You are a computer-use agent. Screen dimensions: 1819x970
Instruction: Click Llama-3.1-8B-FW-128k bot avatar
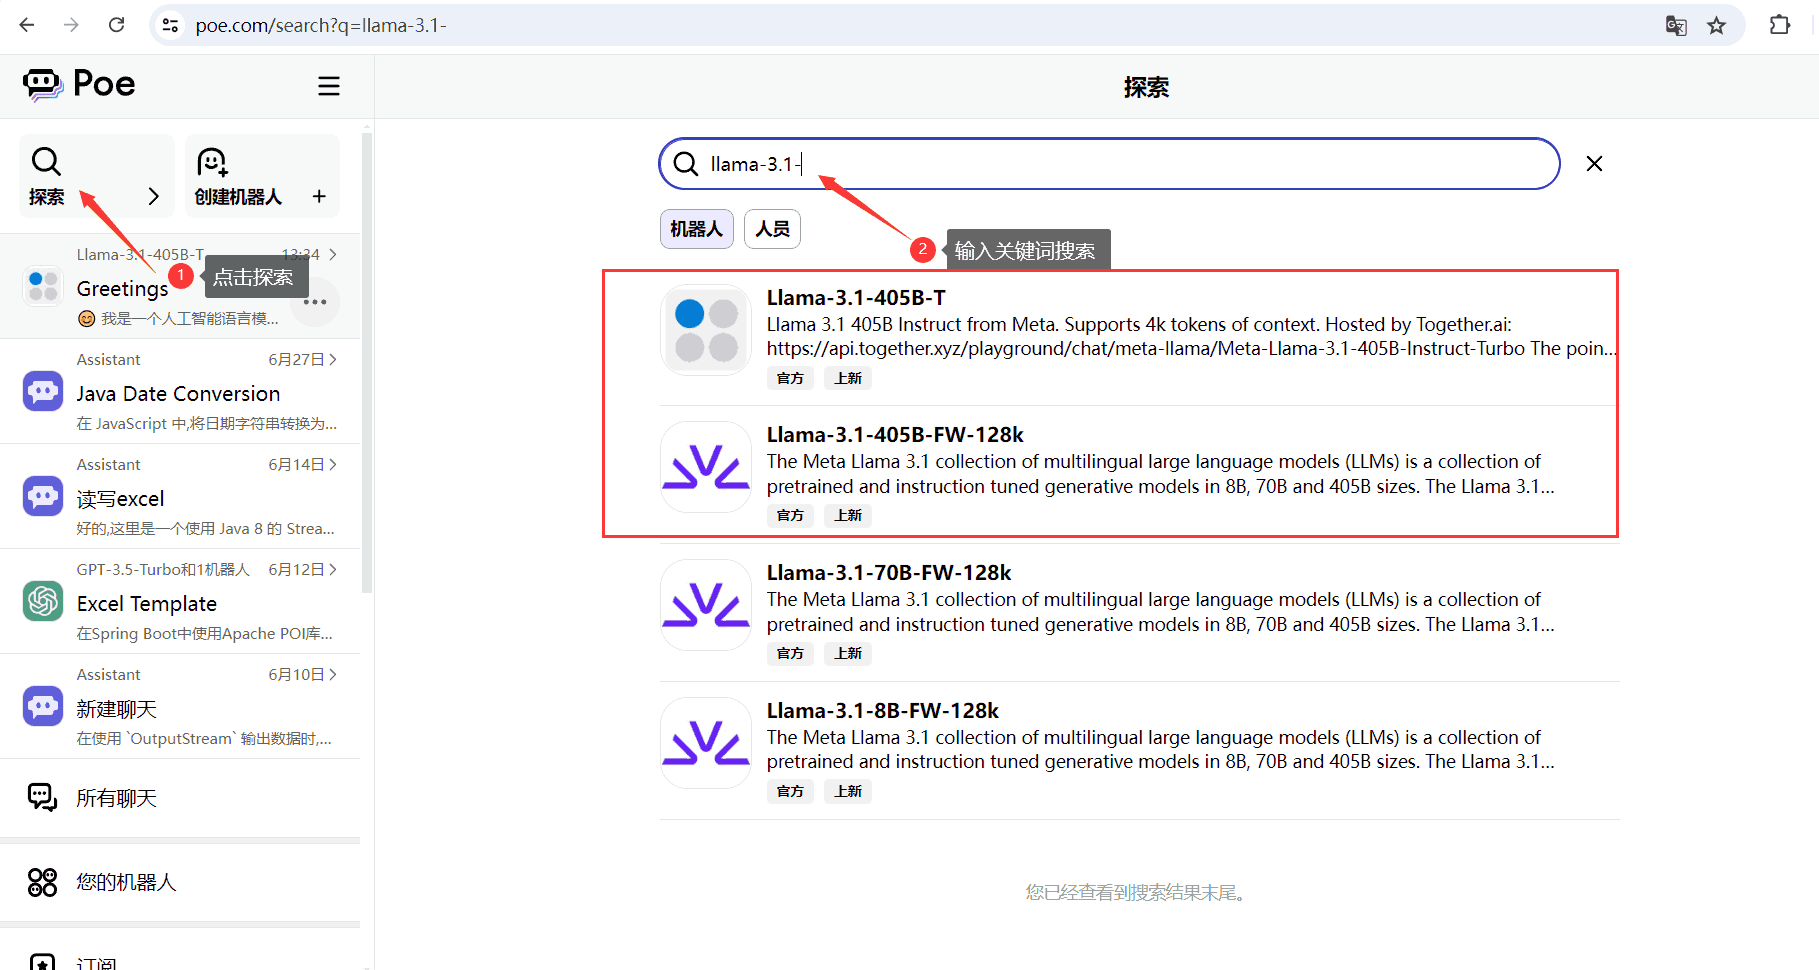[706, 743]
